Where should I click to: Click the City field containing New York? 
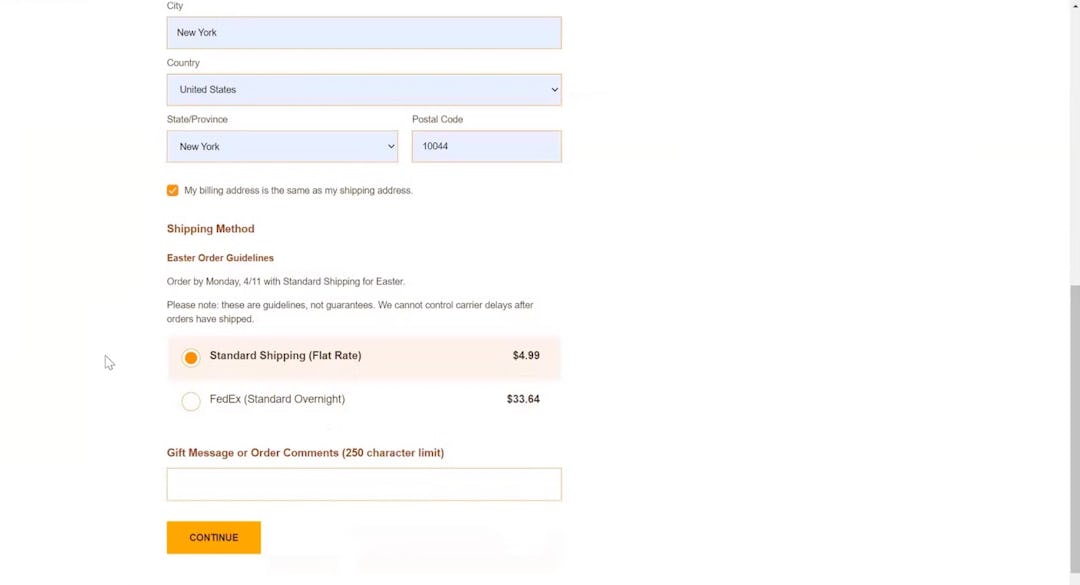(363, 32)
